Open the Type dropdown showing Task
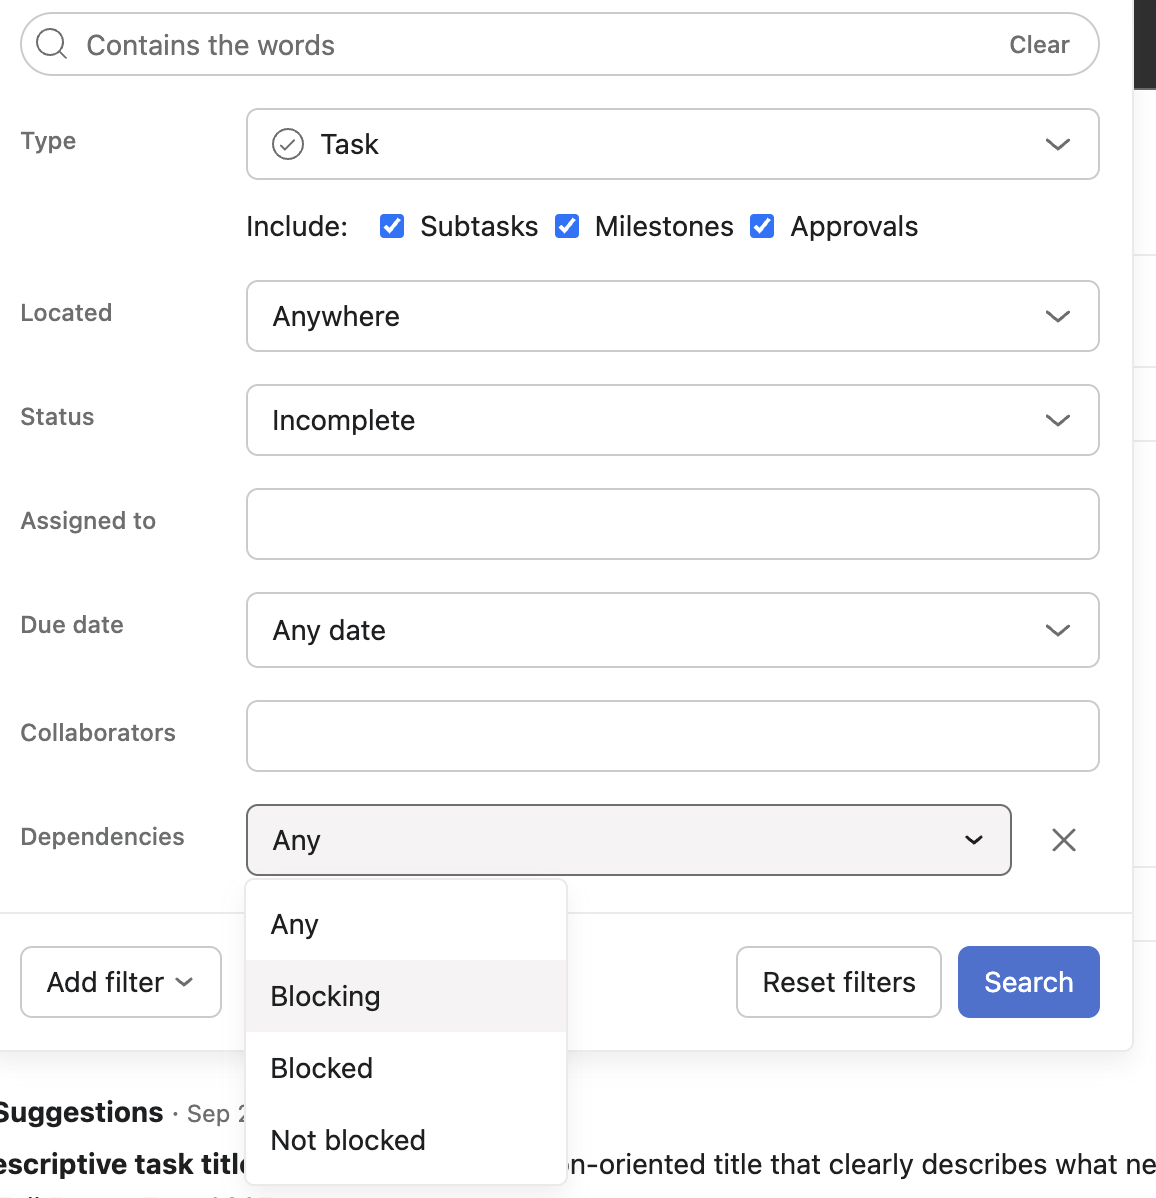Image resolution: width=1156 pixels, height=1198 pixels. tap(672, 144)
